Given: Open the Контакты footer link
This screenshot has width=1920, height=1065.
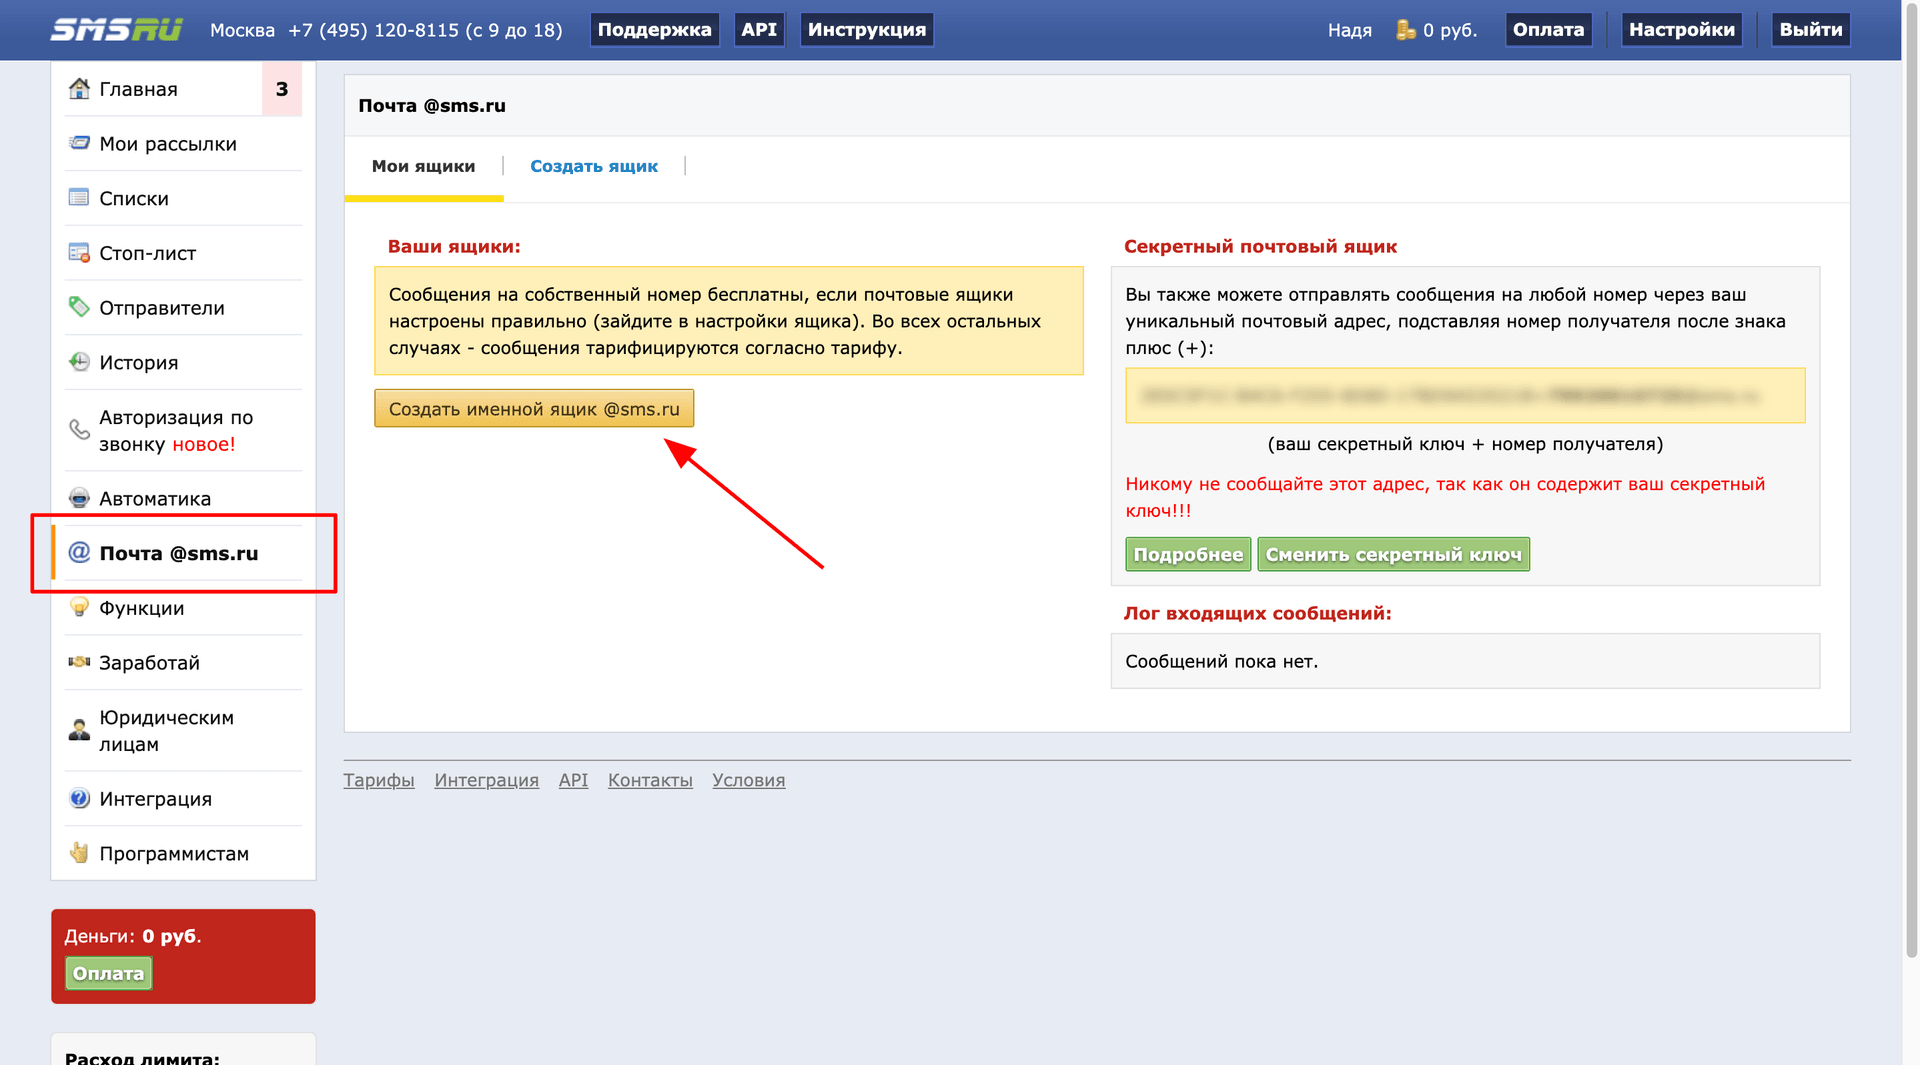Looking at the screenshot, I should 650,780.
